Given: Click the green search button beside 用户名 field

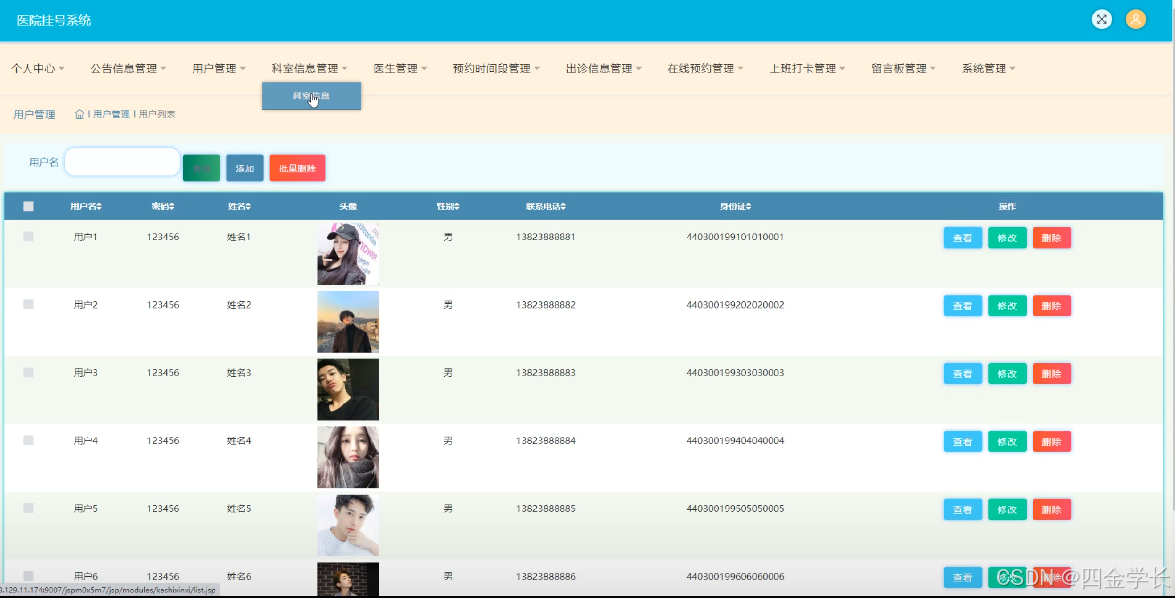Looking at the screenshot, I should point(202,168).
